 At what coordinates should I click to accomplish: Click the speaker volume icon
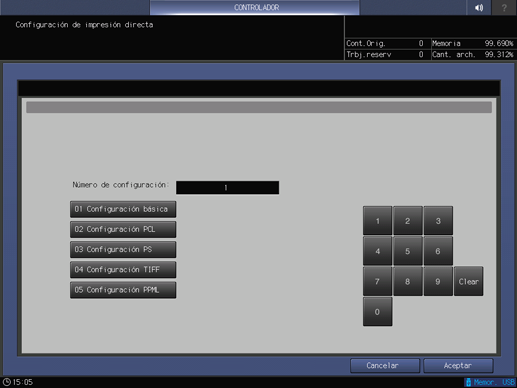click(x=479, y=7)
